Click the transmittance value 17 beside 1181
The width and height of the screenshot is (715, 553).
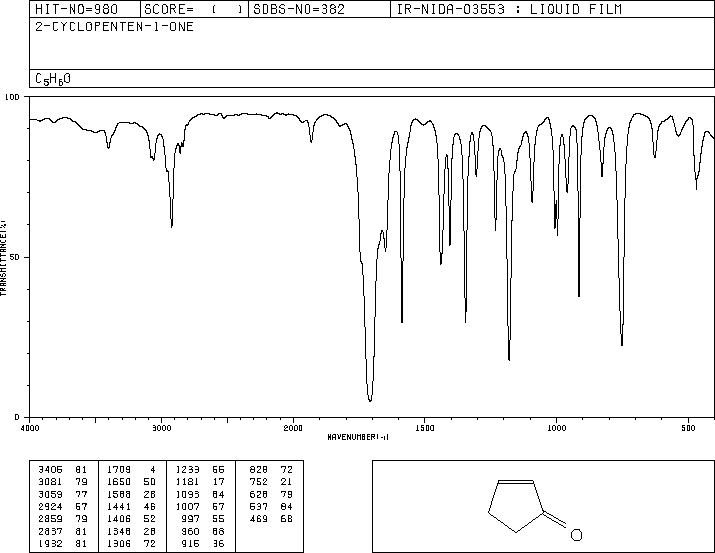[218, 482]
